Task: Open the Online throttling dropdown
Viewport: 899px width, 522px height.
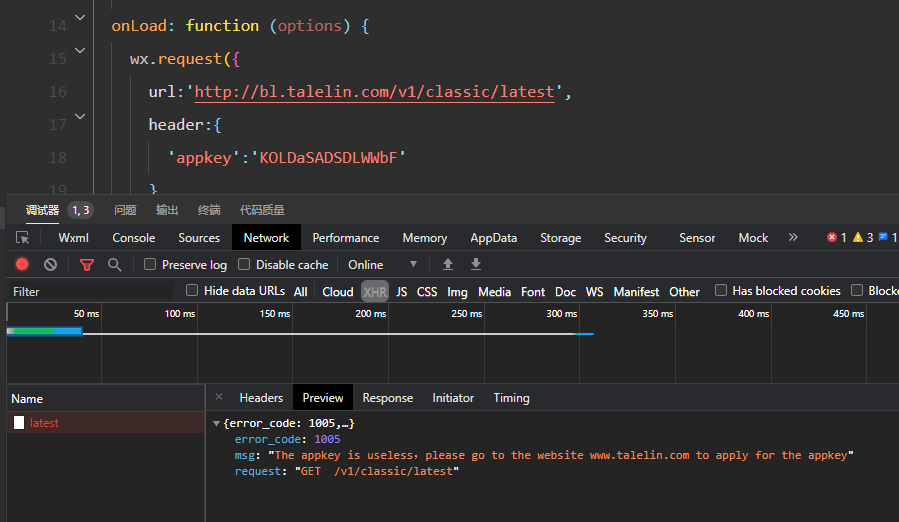Action: click(x=382, y=265)
